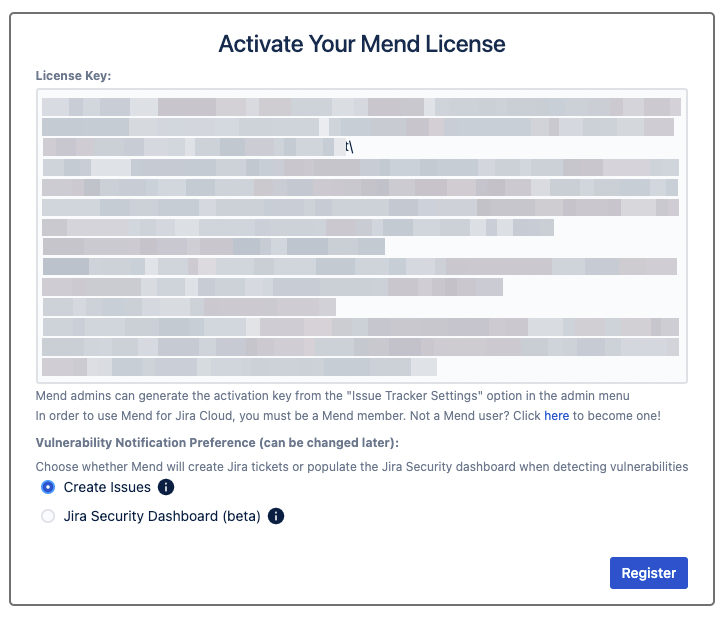Click the "In order to use Mend" sentence
This screenshot has width=728, height=620.
click(200, 415)
